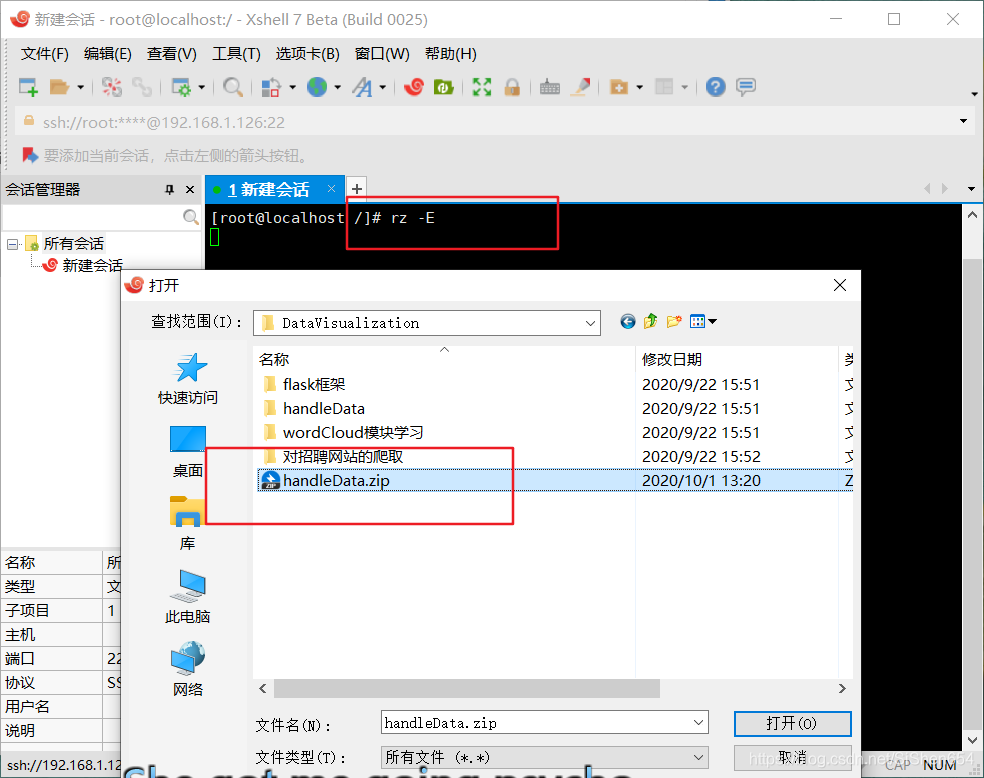
Task: Open the dropdown arrow beside Open session folder
Action: point(80,87)
